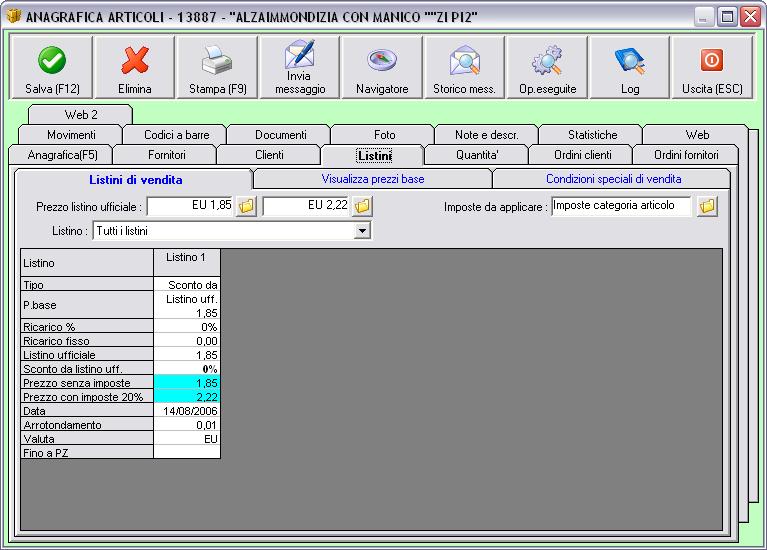This screenshot has height=550, width=767.
Task: Switch to Ordini clienti tab
Action: (x=582, y=155)
